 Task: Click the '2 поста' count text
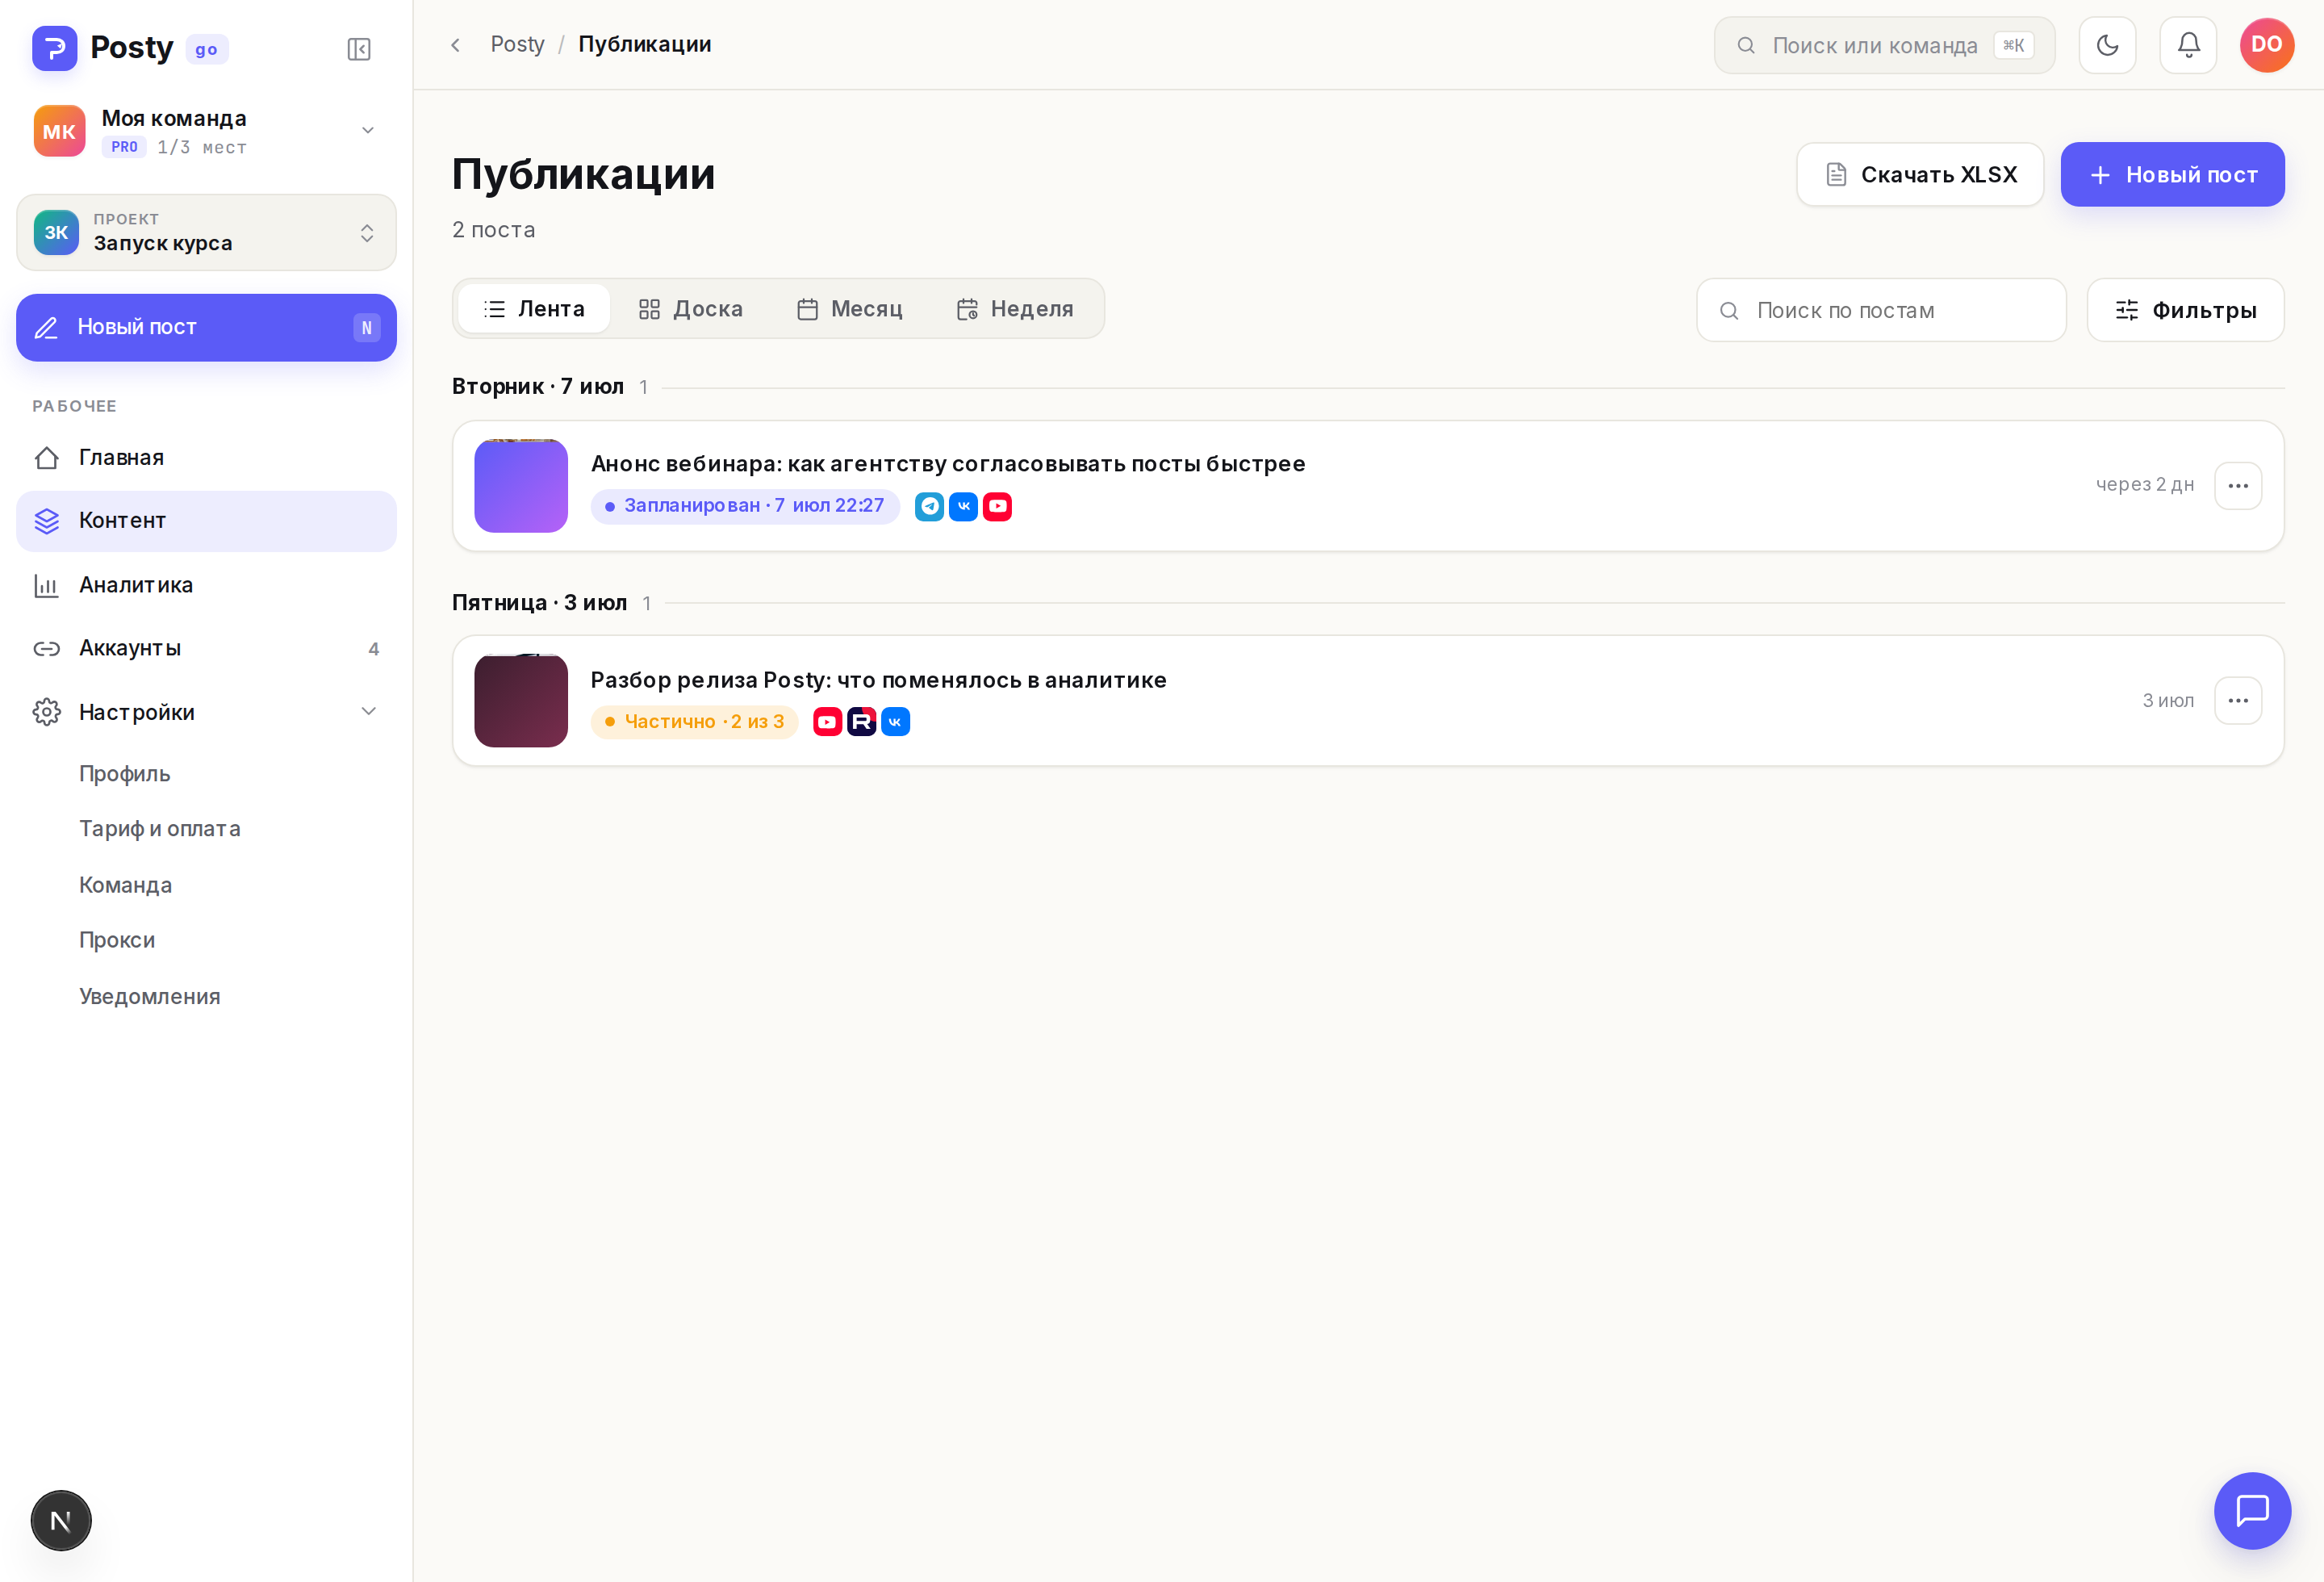tap(494, 229)
